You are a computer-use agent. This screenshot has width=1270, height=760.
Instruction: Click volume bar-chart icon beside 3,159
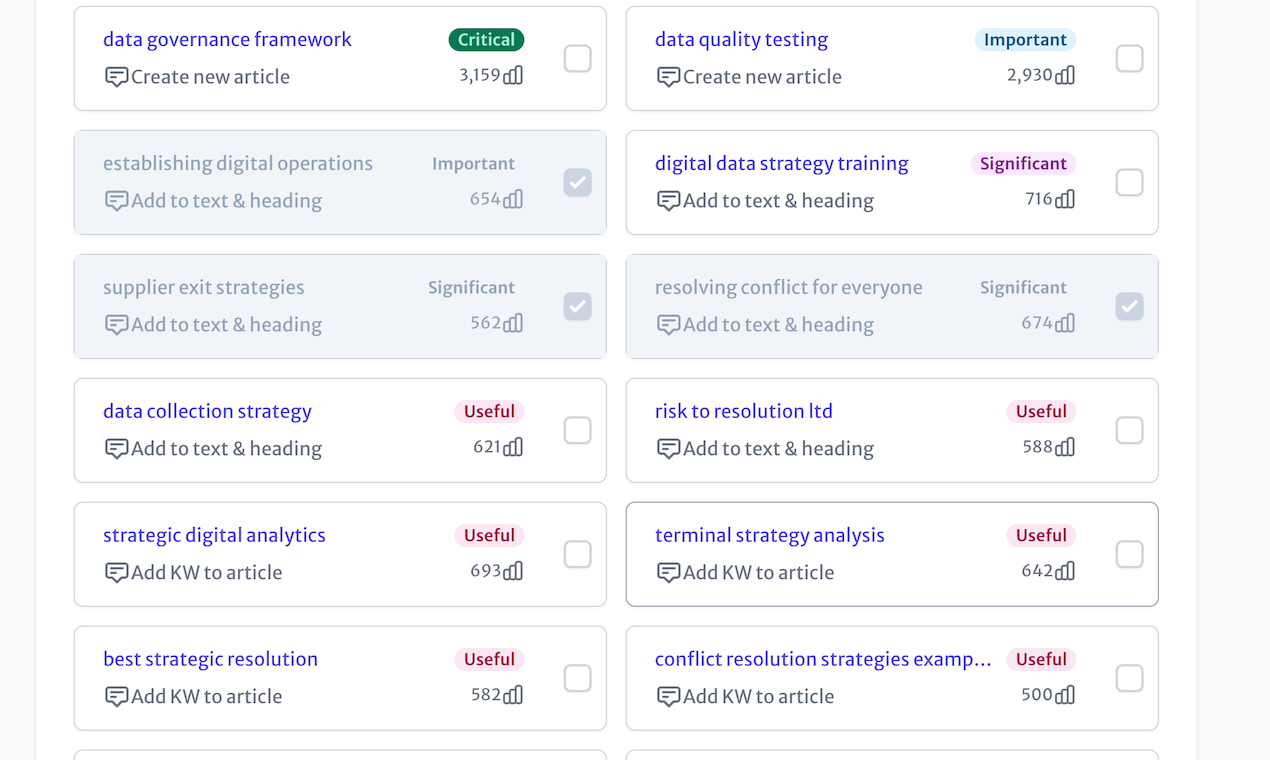[x=513, y=75]
